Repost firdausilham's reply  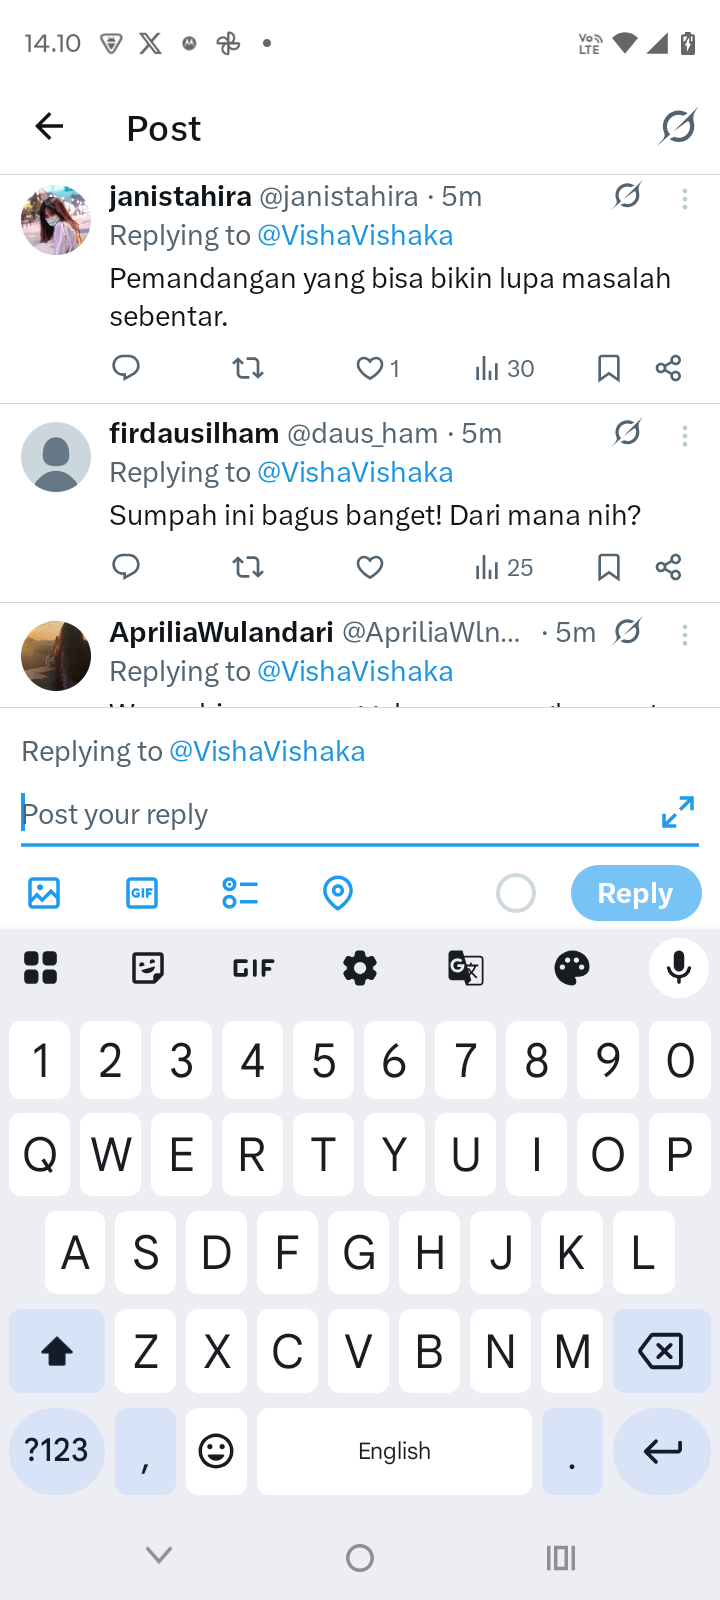point(247,568)
